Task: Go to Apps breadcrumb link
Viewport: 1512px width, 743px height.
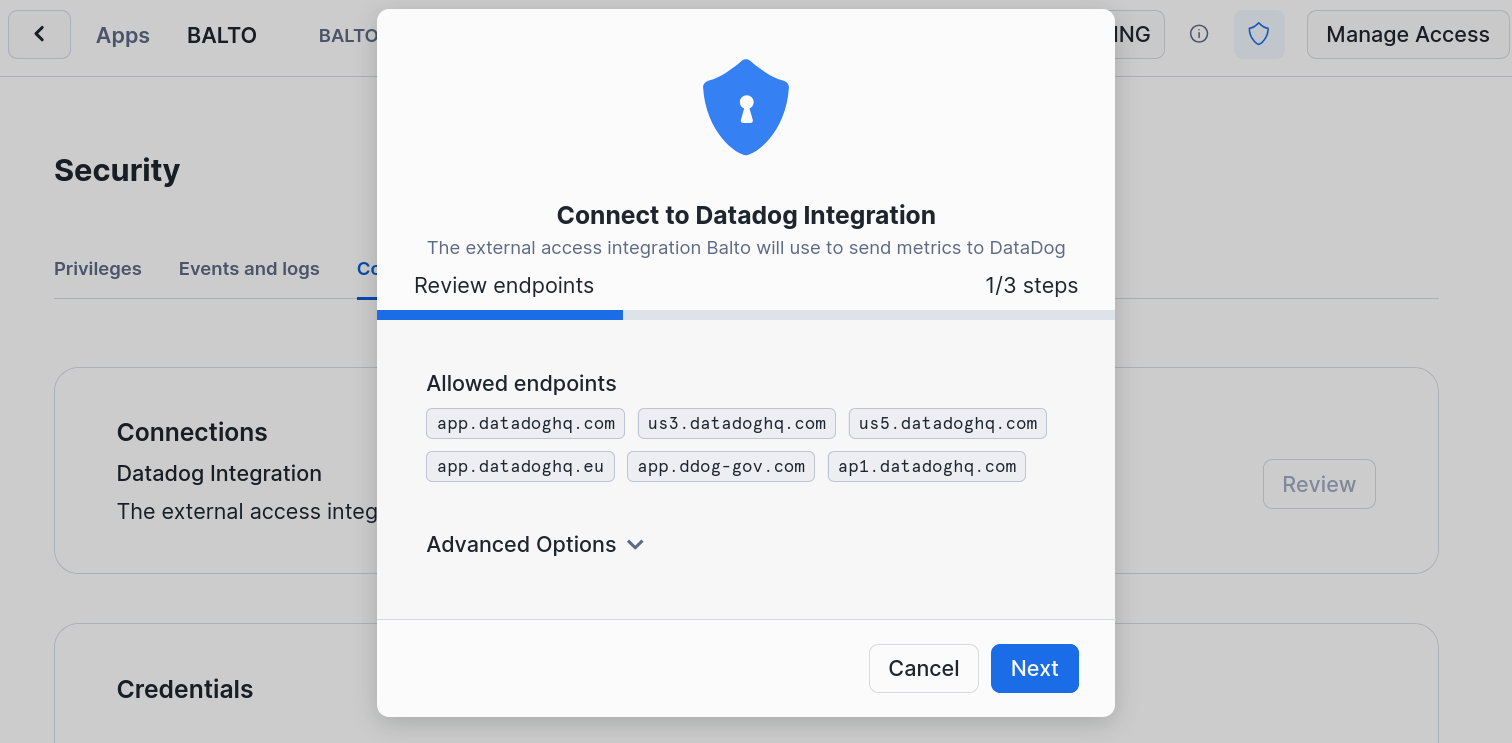Action: click(123, 35)
